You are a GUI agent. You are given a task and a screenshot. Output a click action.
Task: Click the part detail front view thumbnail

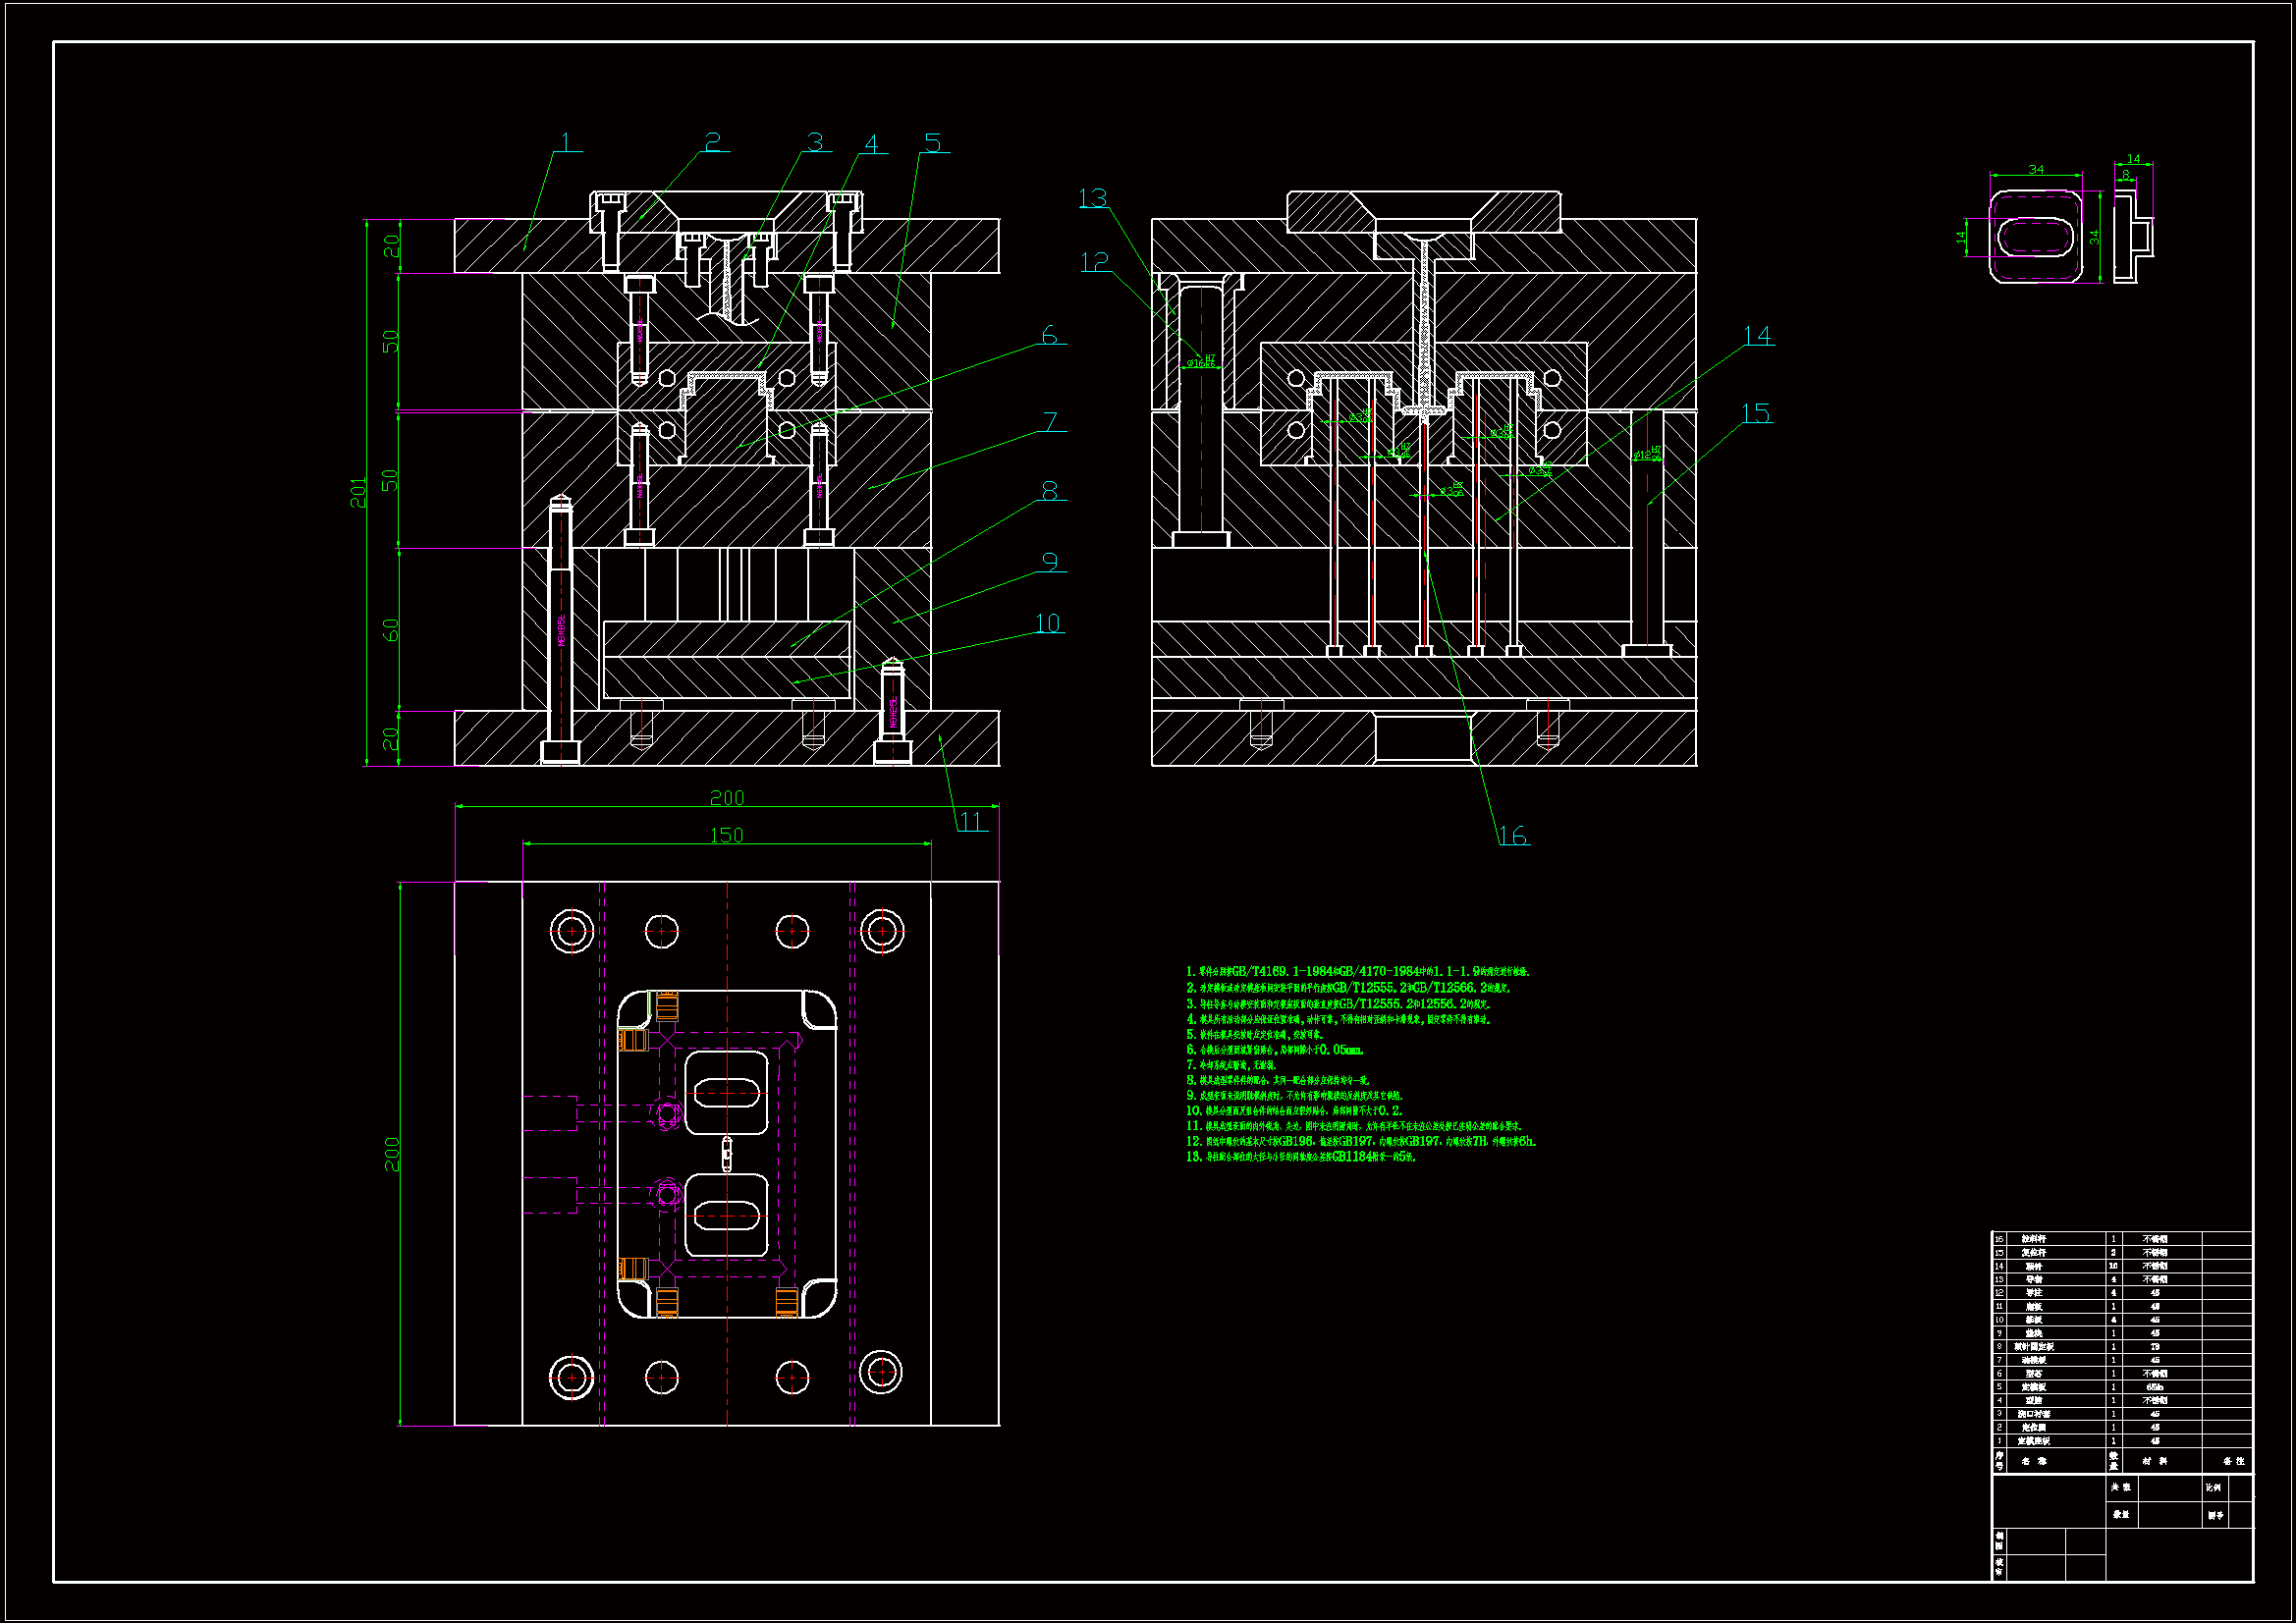pyautogui.click(x=2035, y=237)
